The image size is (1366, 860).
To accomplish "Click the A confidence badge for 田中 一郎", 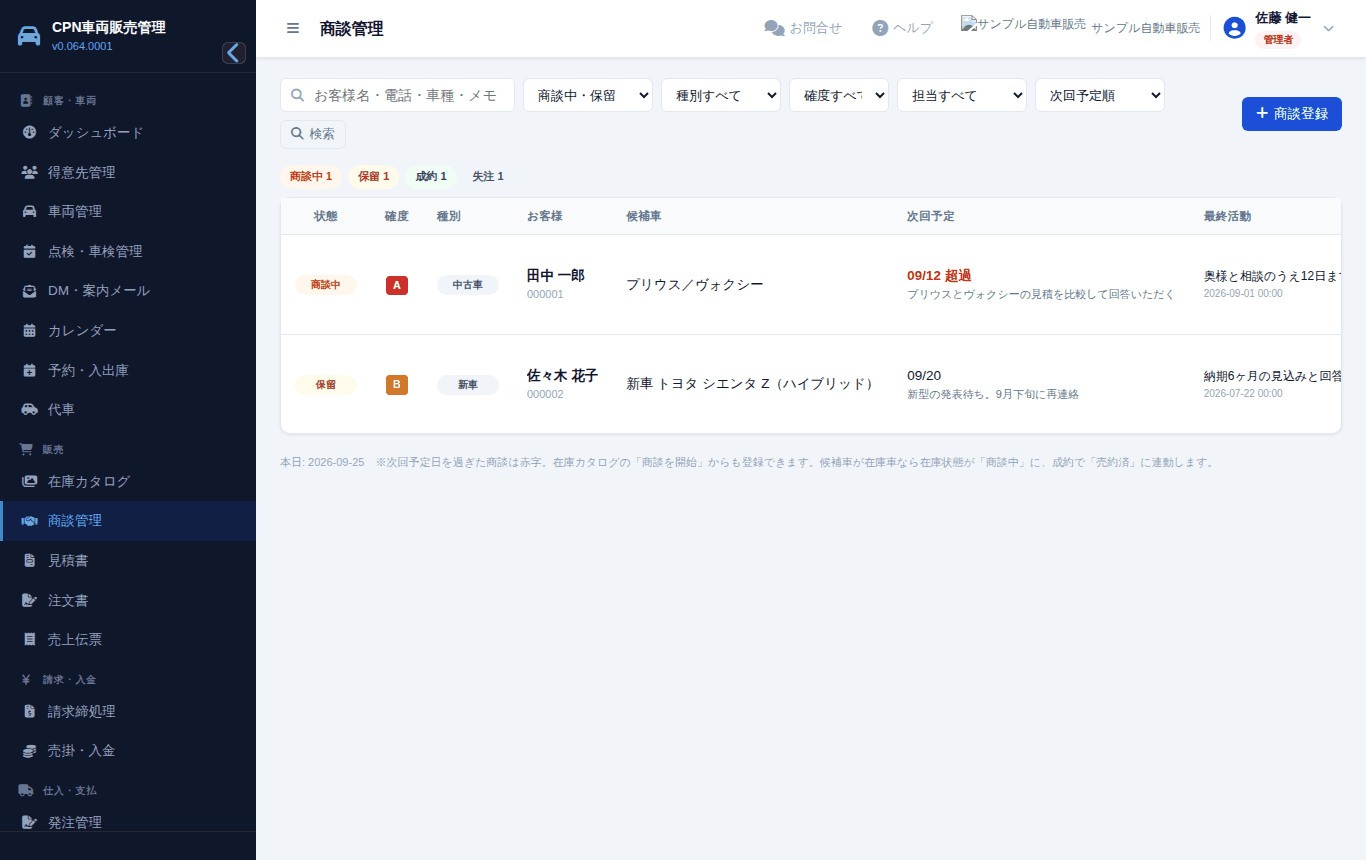I will (x=397, y=285).
